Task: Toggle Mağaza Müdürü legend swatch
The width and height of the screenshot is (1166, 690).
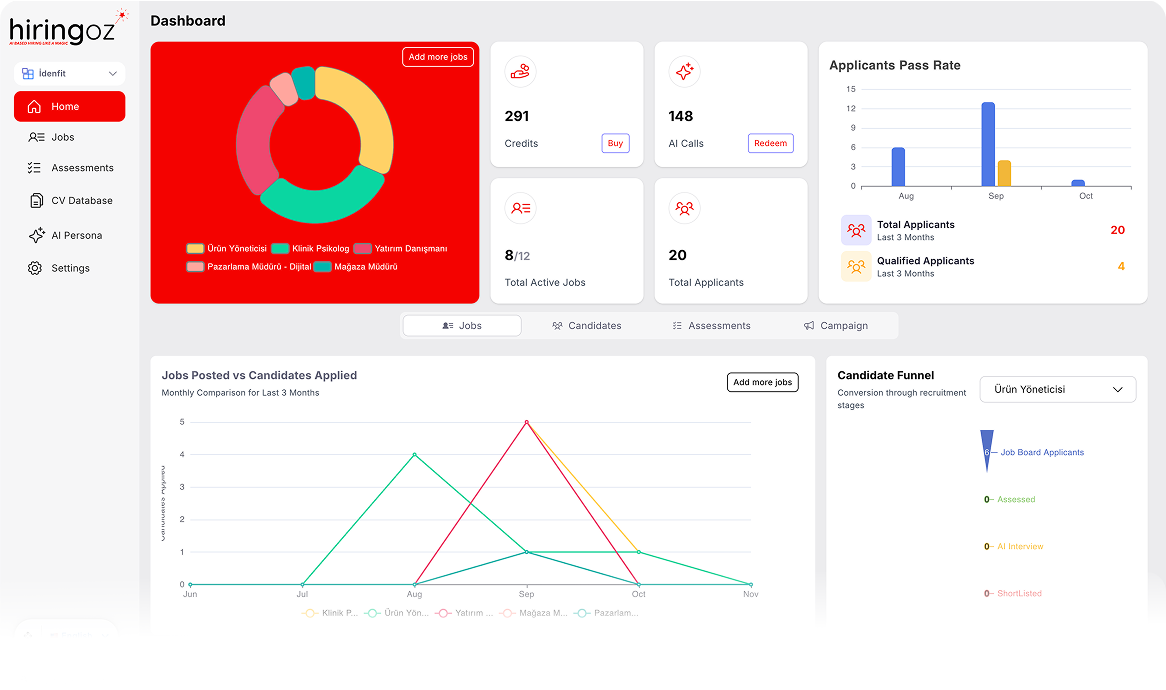Action: click(x=322, y=266)
